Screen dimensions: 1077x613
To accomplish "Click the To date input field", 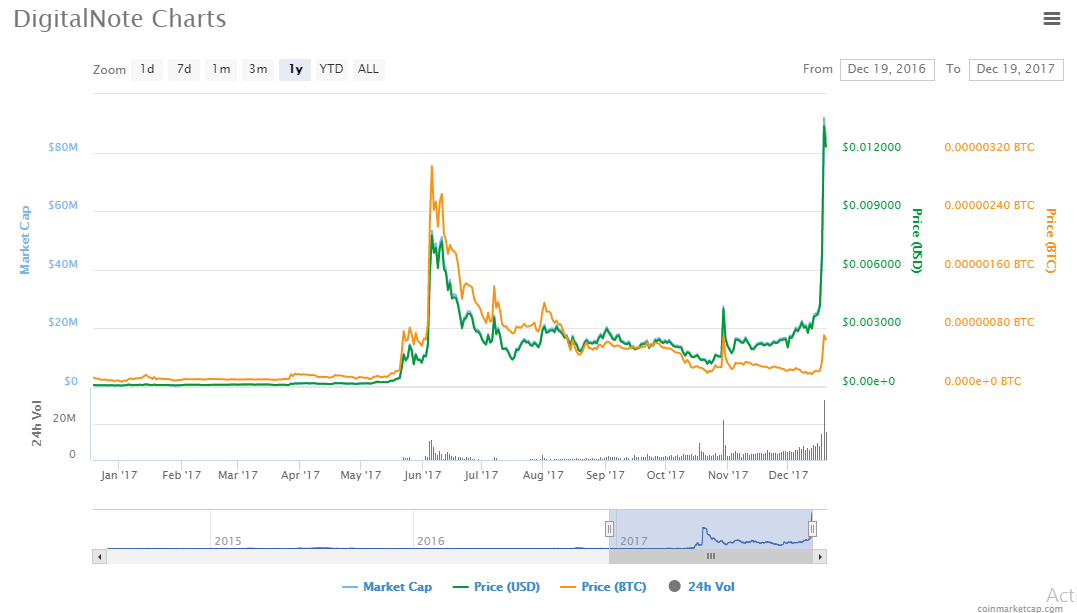I will tap(1015, 69).
